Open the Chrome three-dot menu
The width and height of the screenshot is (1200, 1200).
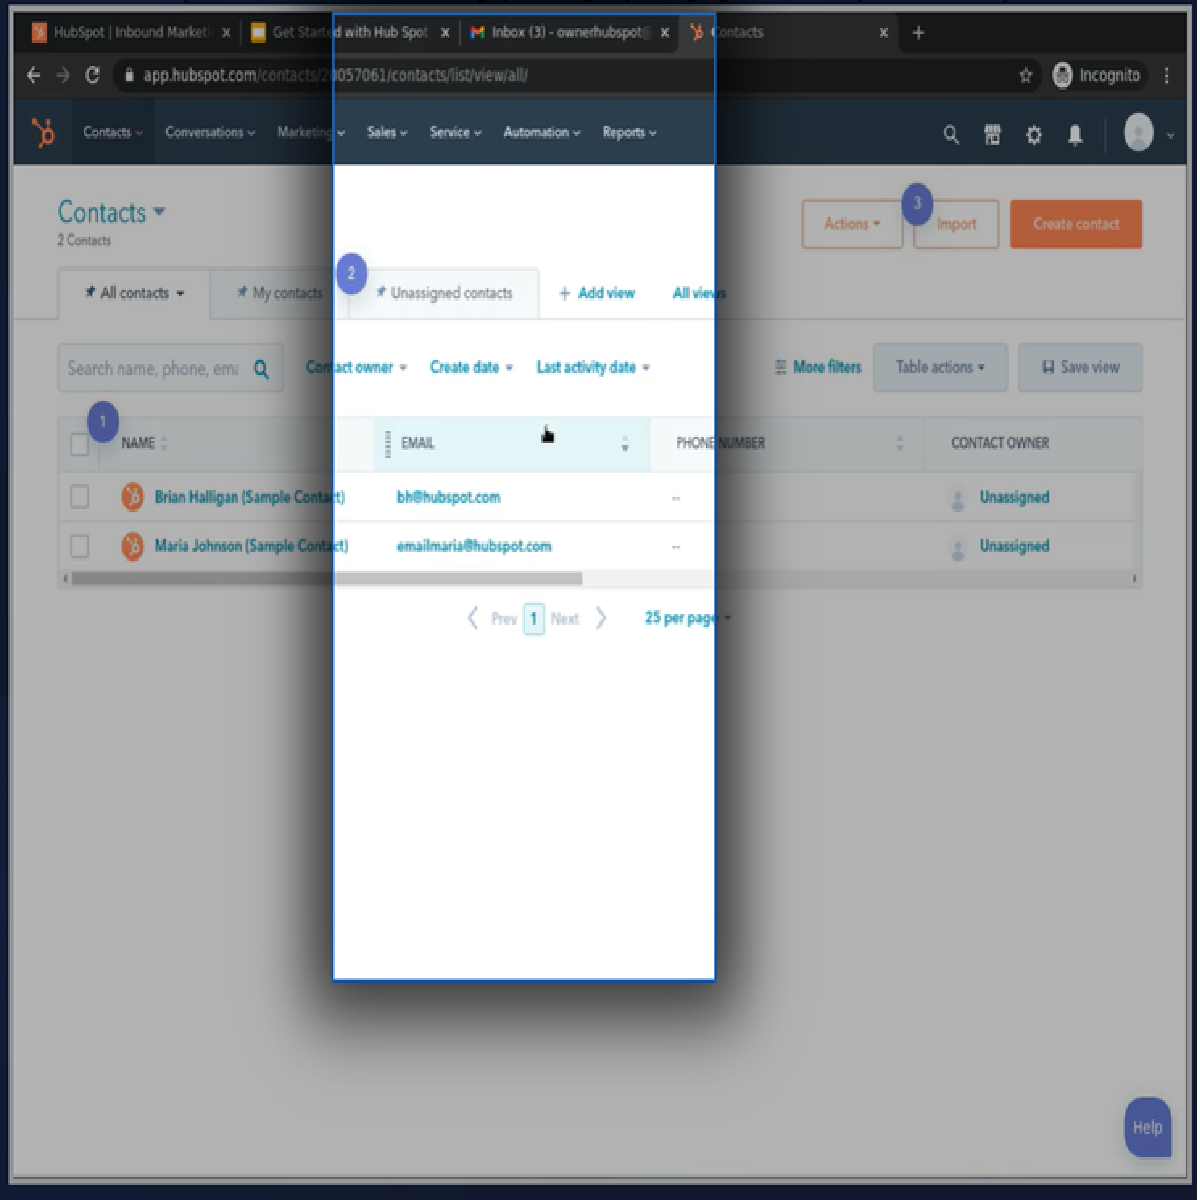tap(1167, 75)
